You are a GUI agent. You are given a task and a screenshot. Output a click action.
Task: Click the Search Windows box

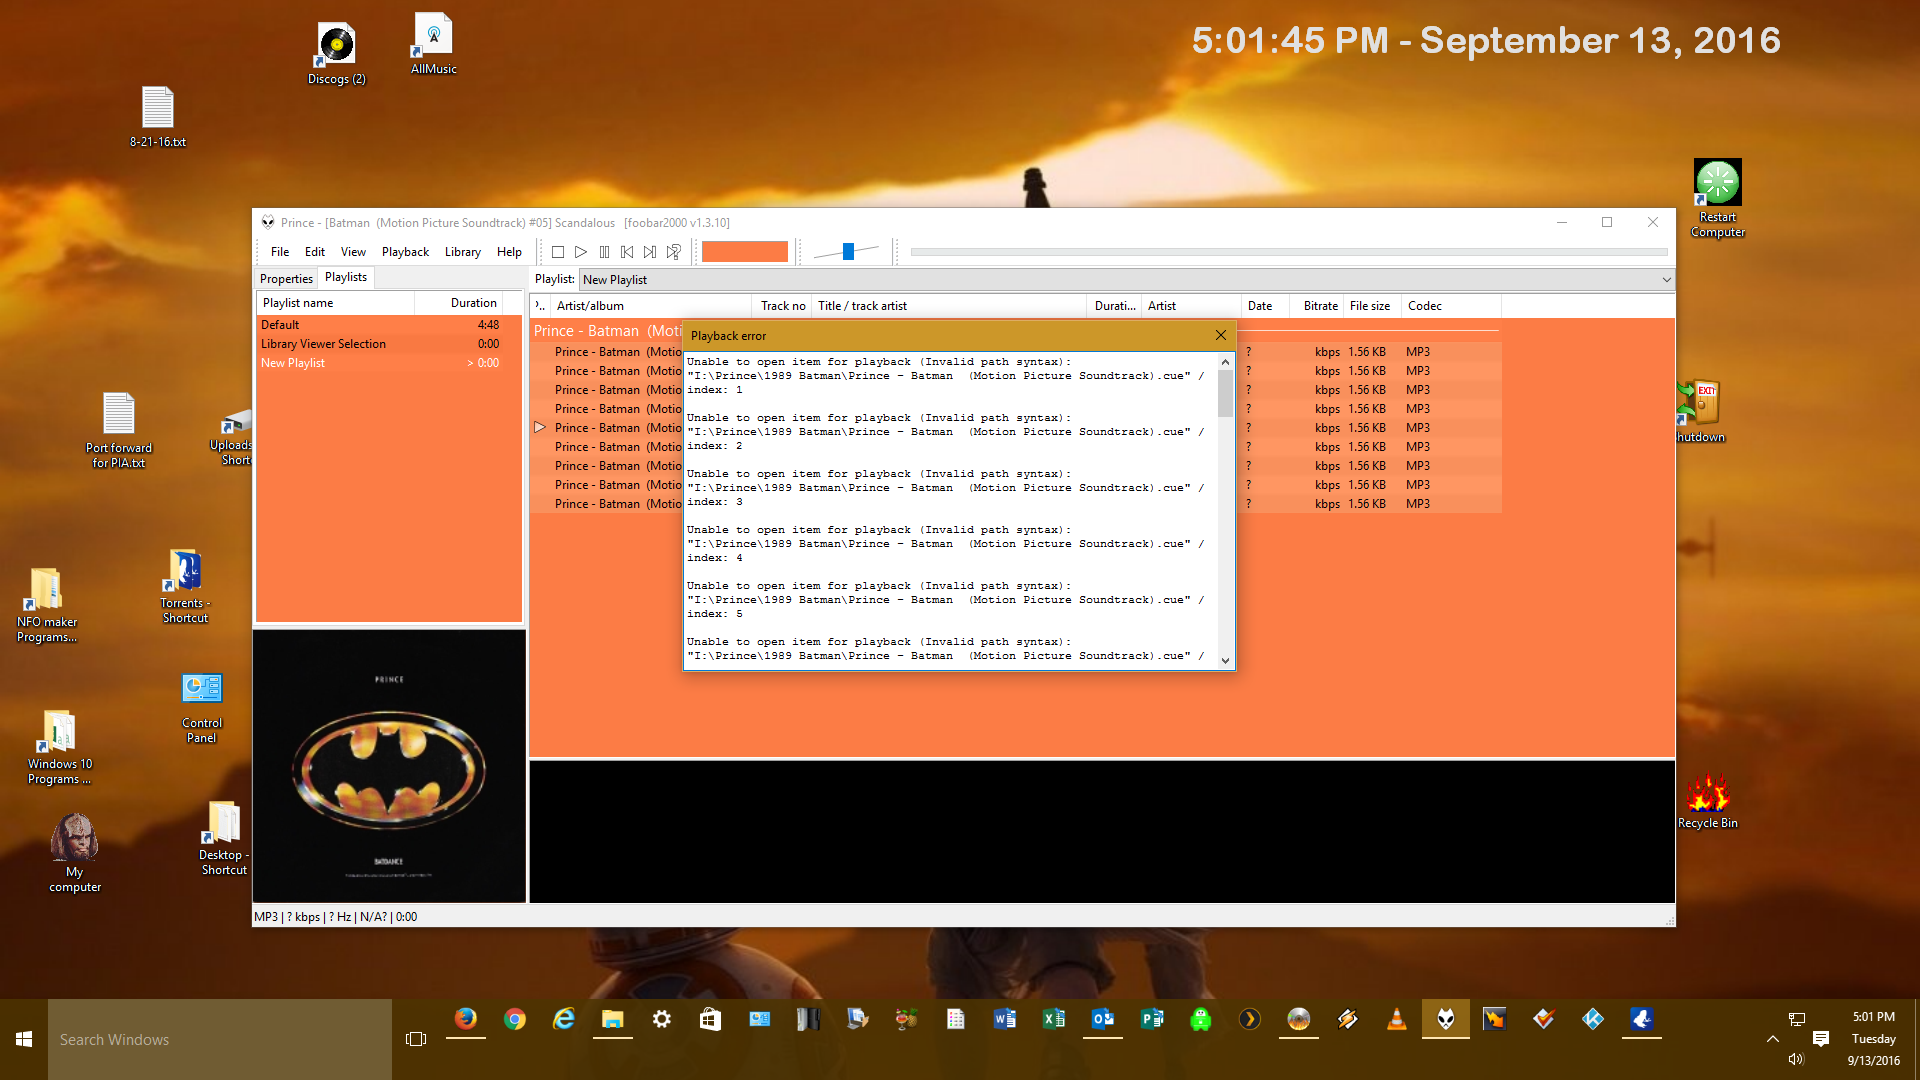220,1039
